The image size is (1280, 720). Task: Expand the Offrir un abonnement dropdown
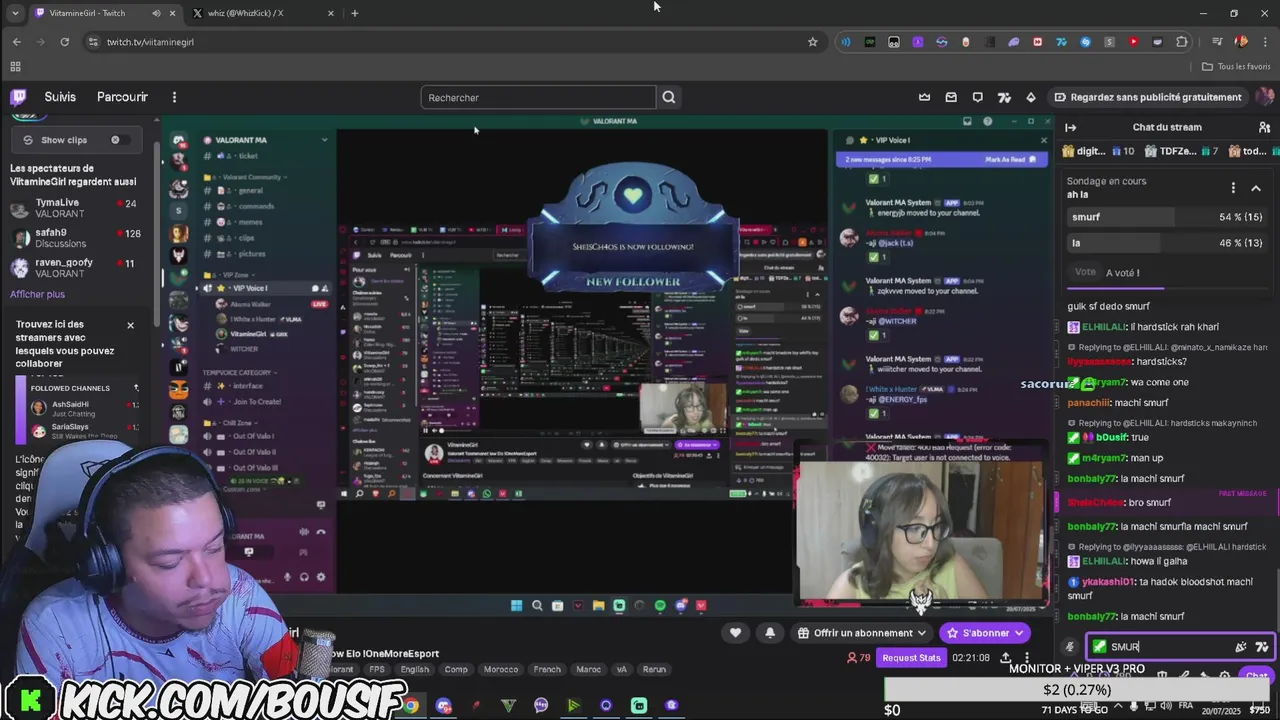point(920,633)
